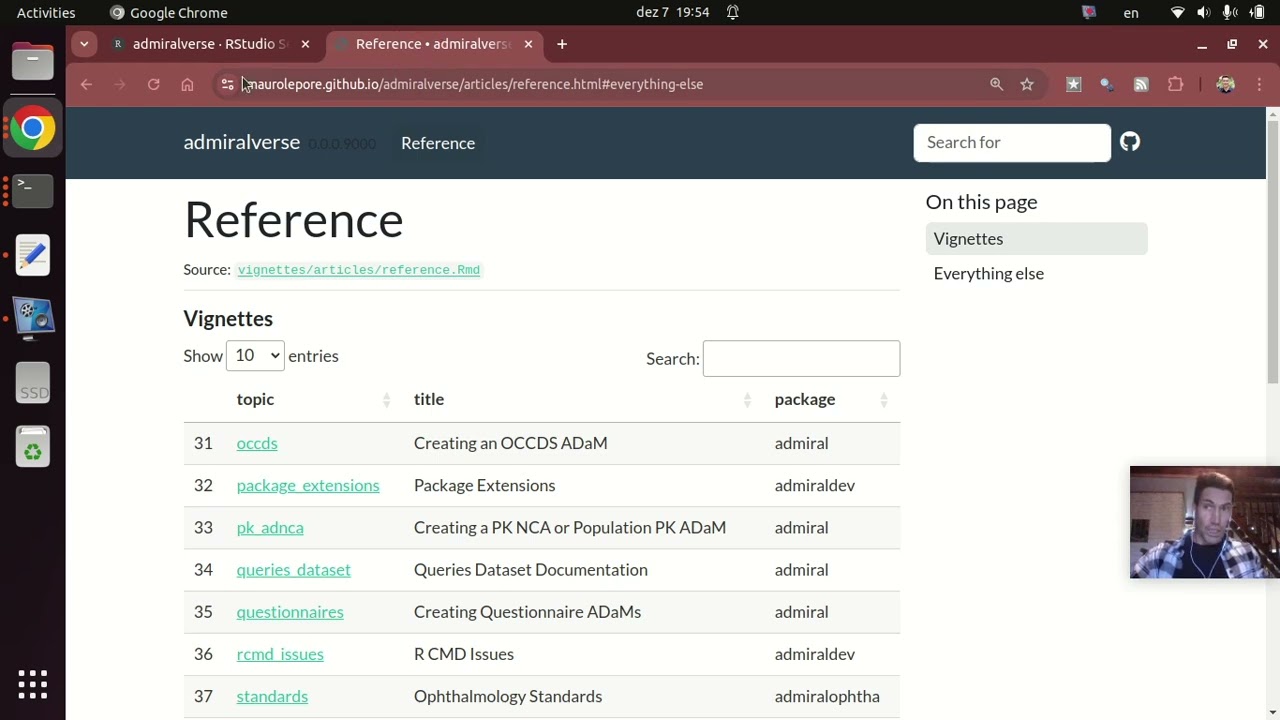Click the table Search filter field

801,358
